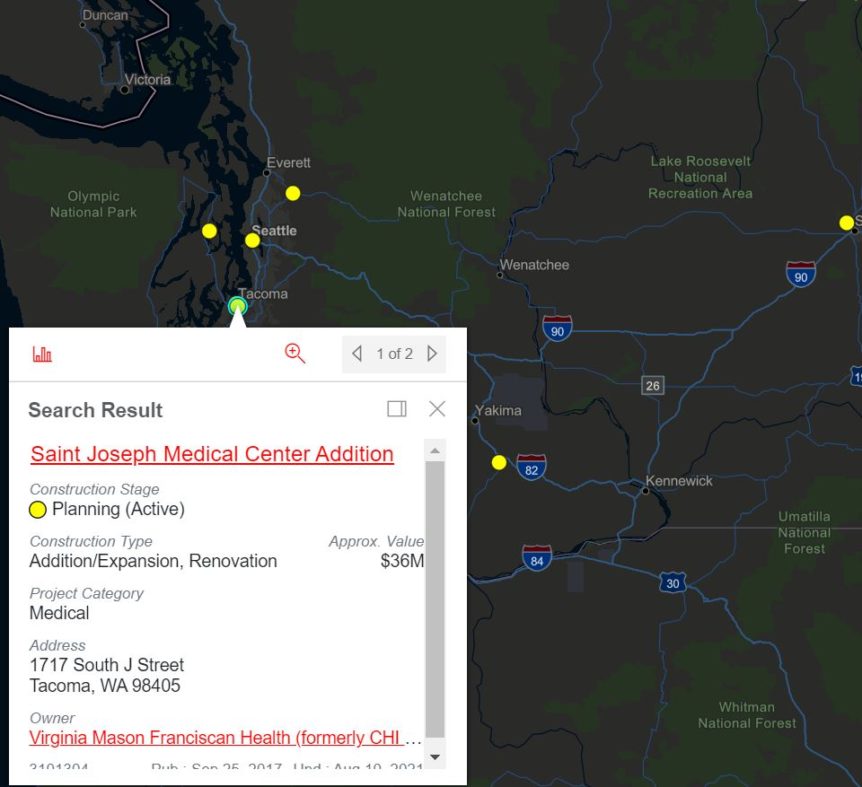
Task: Toggle the yellow Planning (Active) status indicator
Action: 38,510
